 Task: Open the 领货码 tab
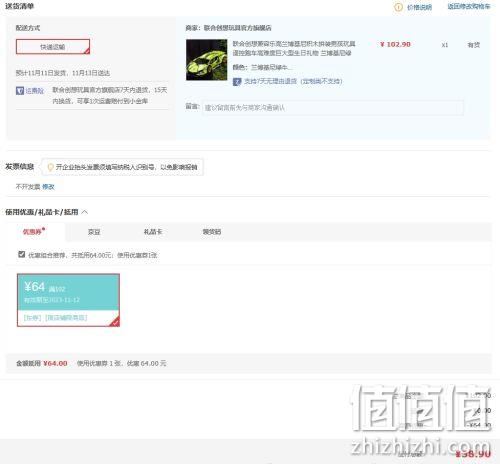[x=212, y=232]
